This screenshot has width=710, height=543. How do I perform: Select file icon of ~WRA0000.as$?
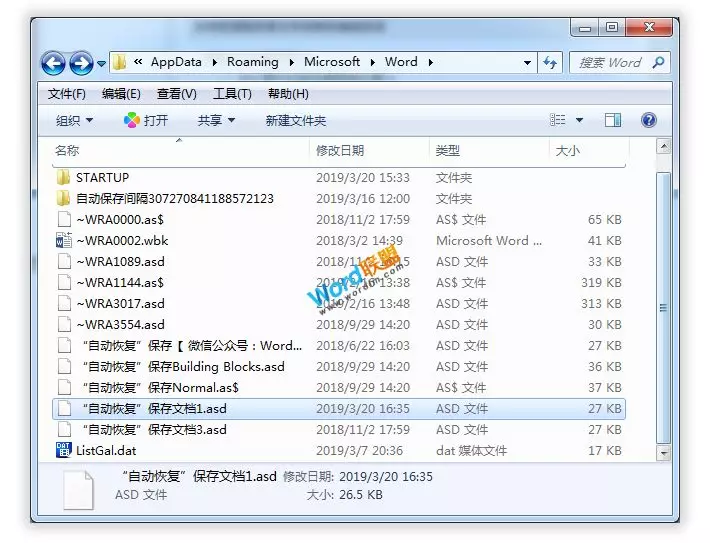(64, 220)
